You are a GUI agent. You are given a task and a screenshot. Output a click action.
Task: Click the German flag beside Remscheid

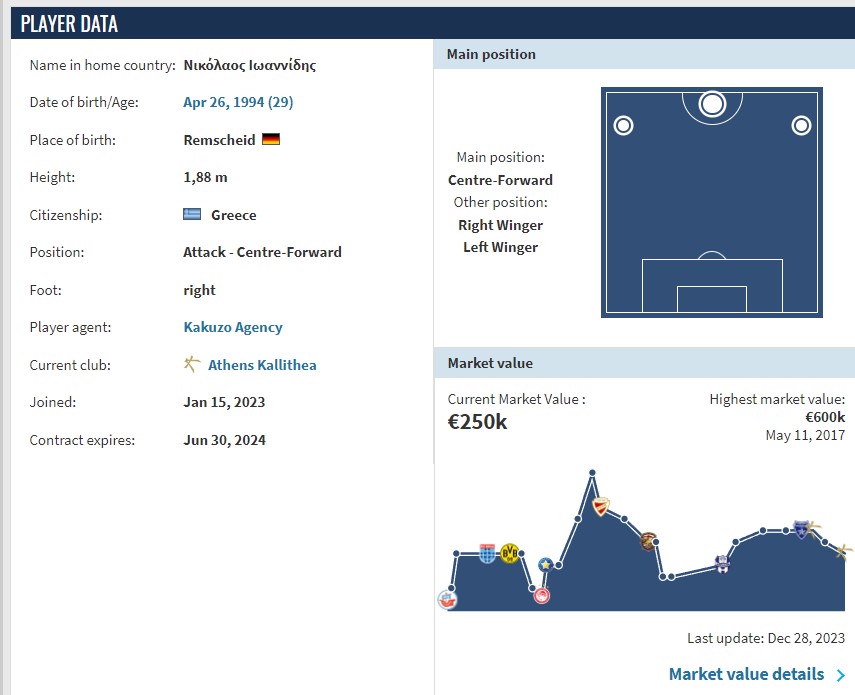(271, 140)
